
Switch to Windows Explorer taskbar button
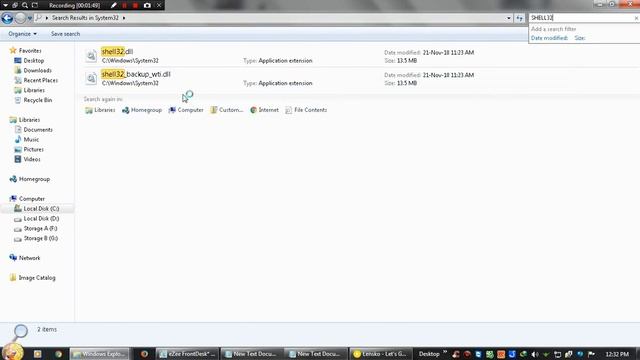click(100, 354)
